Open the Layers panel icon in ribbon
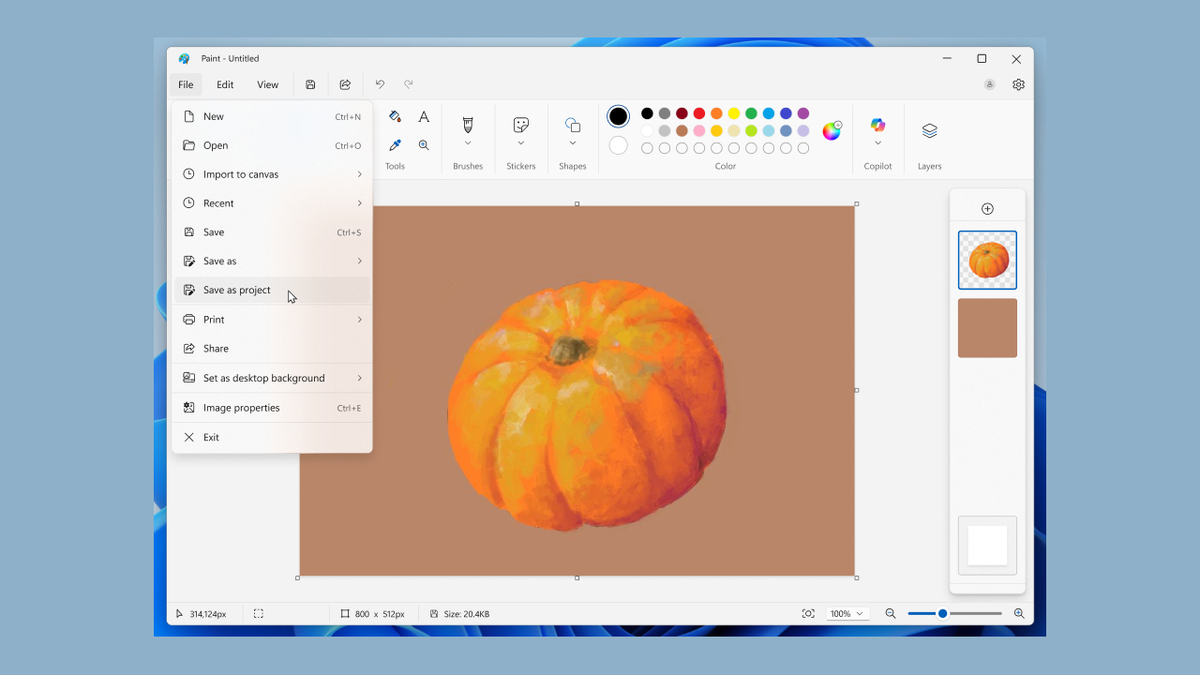Viewport: 1200px width, 675px height. (929, 130)
